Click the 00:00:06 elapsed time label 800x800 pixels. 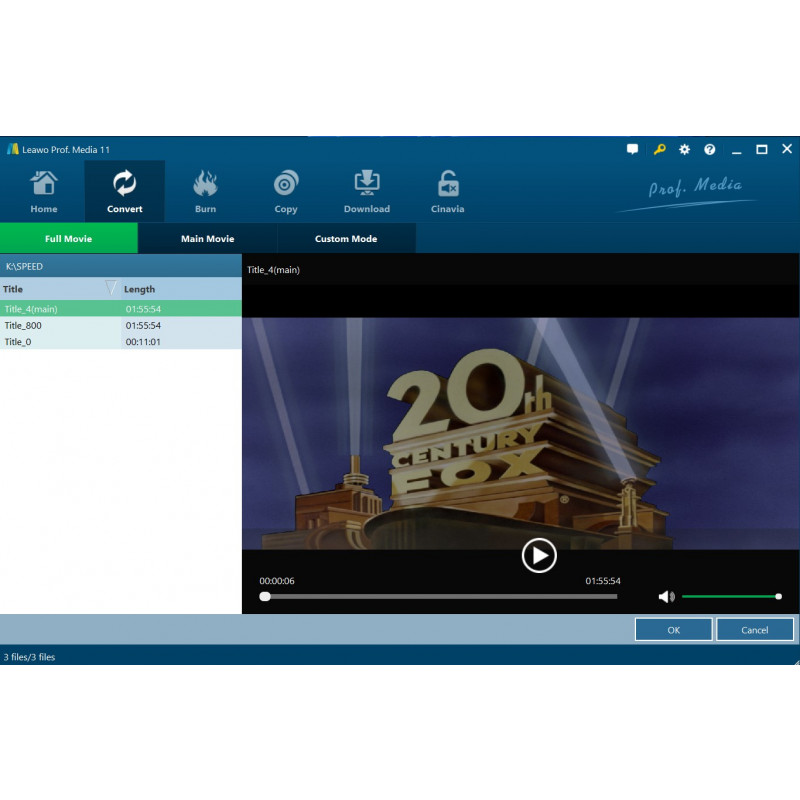click(x=277, y=581)
